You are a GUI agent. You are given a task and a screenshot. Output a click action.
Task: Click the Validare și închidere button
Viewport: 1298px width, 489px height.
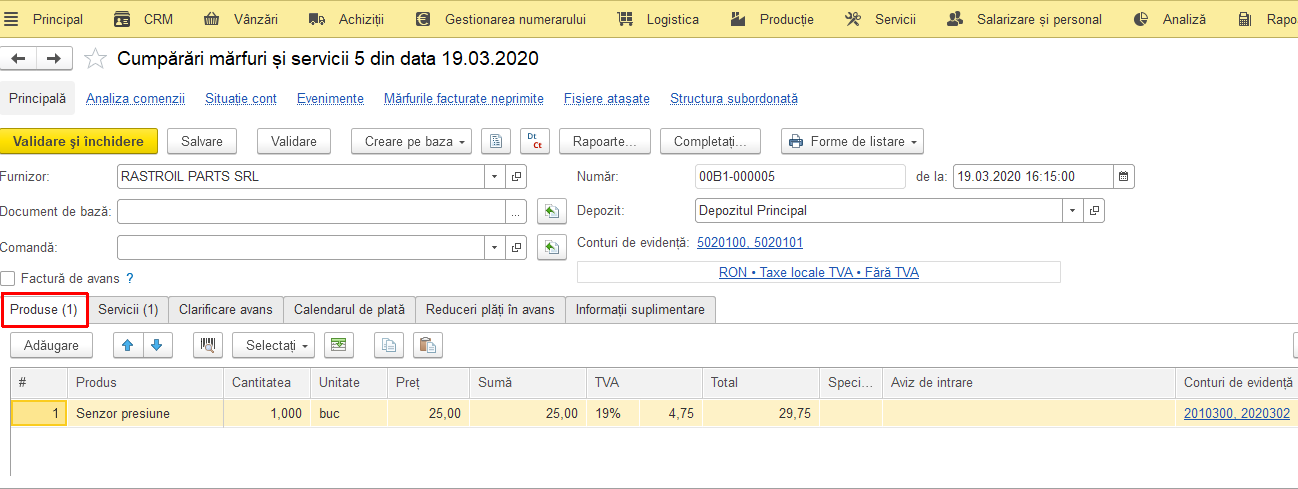[79, 141]
